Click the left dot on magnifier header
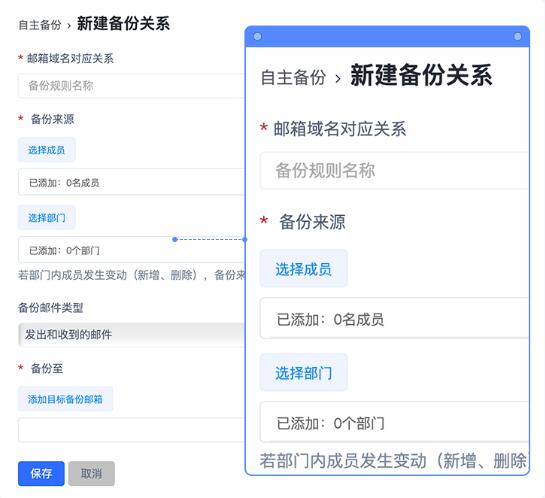This screenshot has height=498, width=545. [258, 36]
